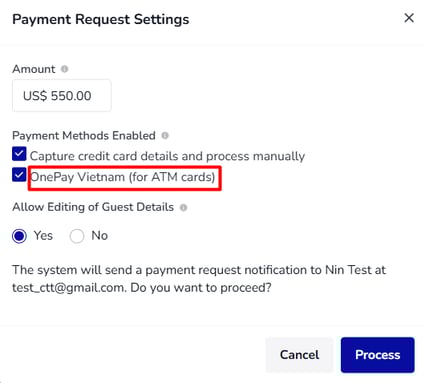Focus the US$ 550.00 amount field
Image resolution: width=425 pixels, height=383 pixels.
(62, 96)
